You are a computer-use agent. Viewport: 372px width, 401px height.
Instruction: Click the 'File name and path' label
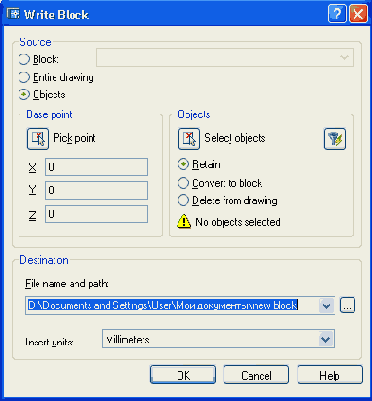pos(67,284)
